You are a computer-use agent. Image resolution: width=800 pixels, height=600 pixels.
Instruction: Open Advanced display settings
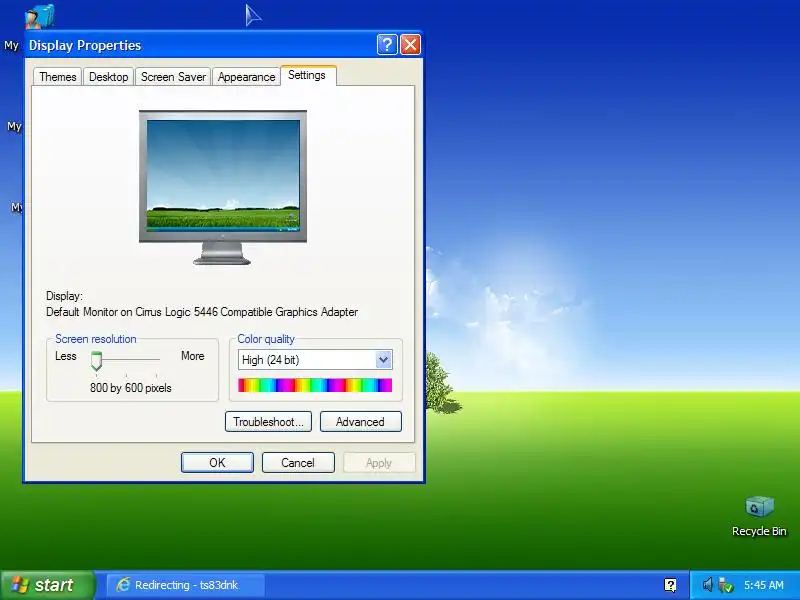[x=361, y=422]
